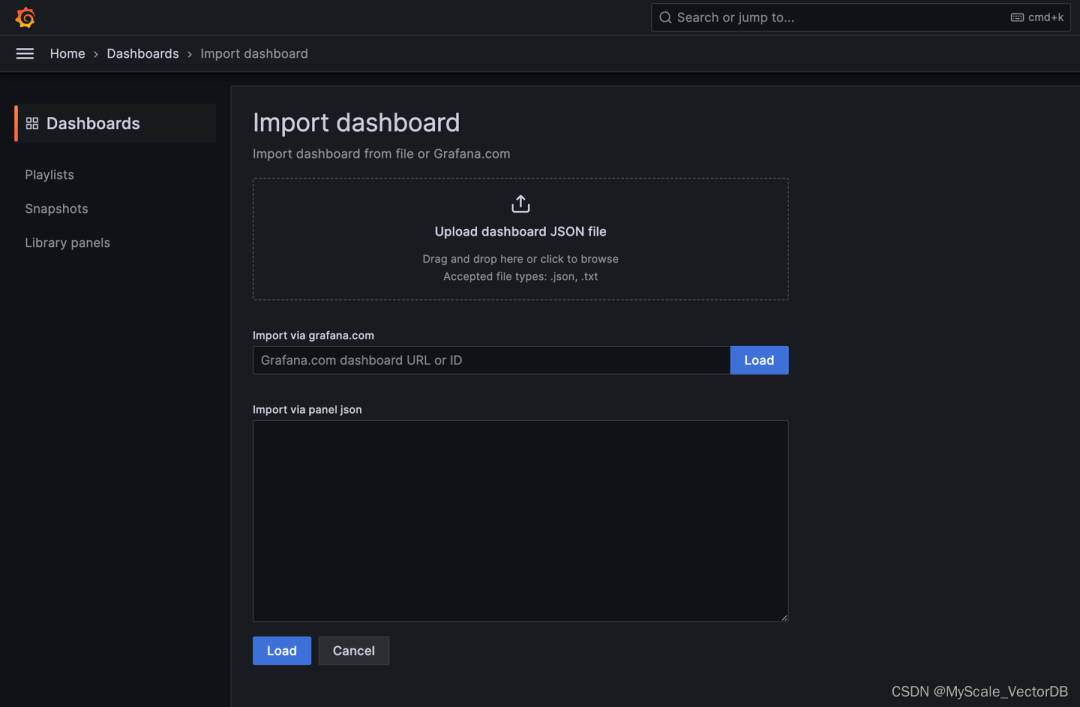This screenshot has height=707, width=1080.
Task: Open the hamburger navigation menu
Action: (x=25, y=54)
